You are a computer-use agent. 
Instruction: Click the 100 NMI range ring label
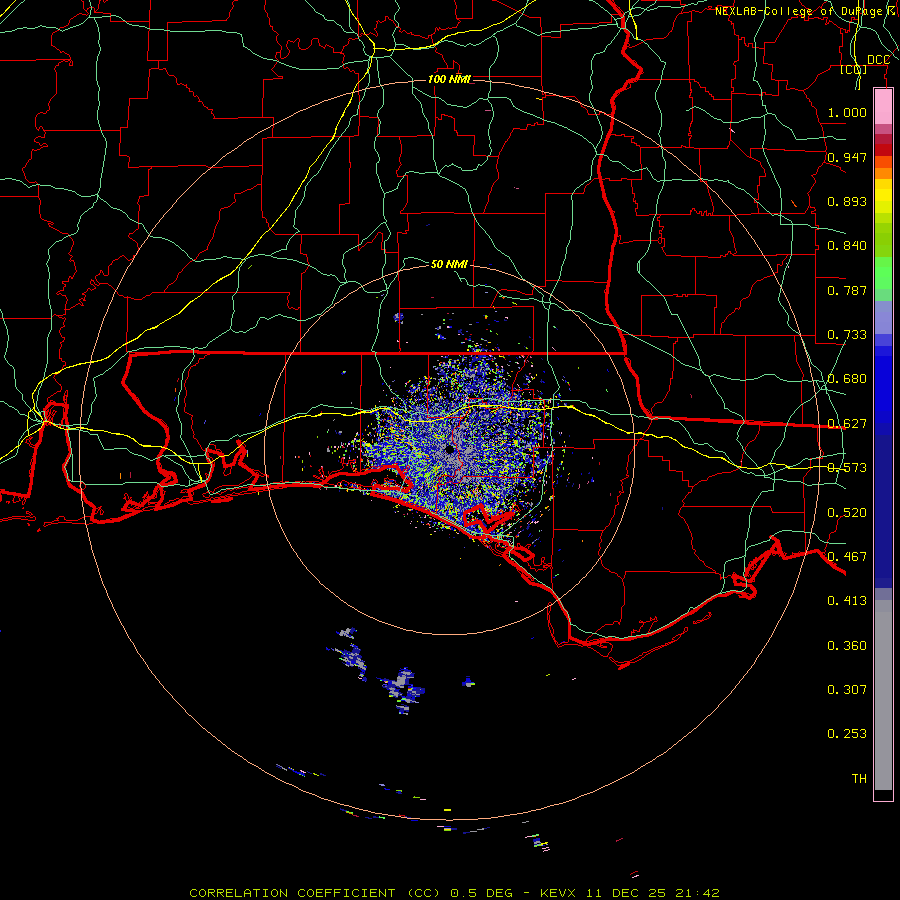click(449, 79)
